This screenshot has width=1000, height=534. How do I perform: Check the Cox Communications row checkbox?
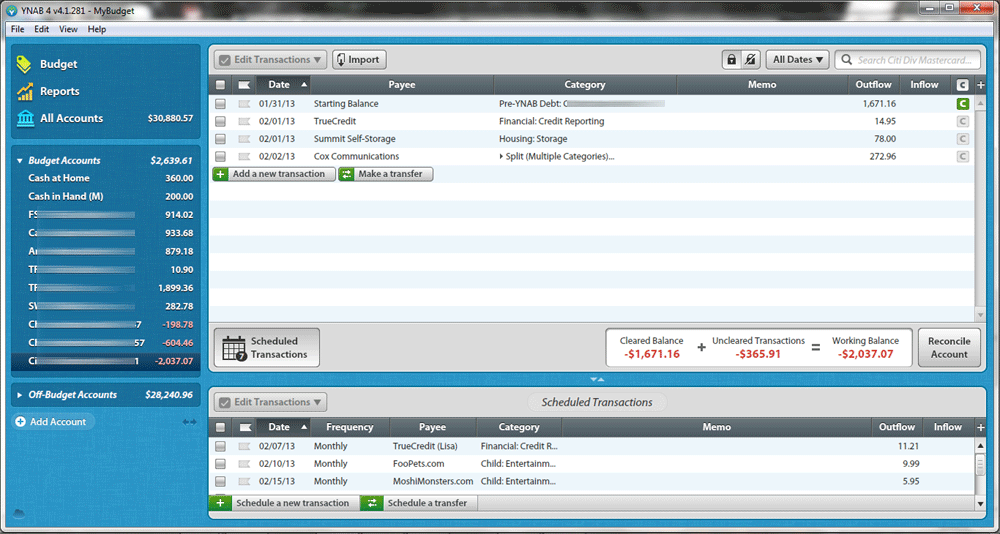(220, 156)
